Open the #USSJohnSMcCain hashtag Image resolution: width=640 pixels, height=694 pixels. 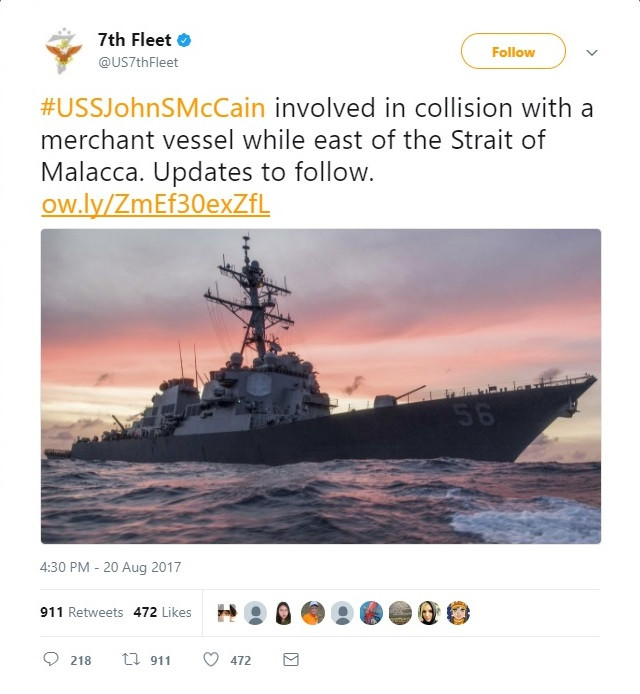pyautogui.click(x=154, y=108)
